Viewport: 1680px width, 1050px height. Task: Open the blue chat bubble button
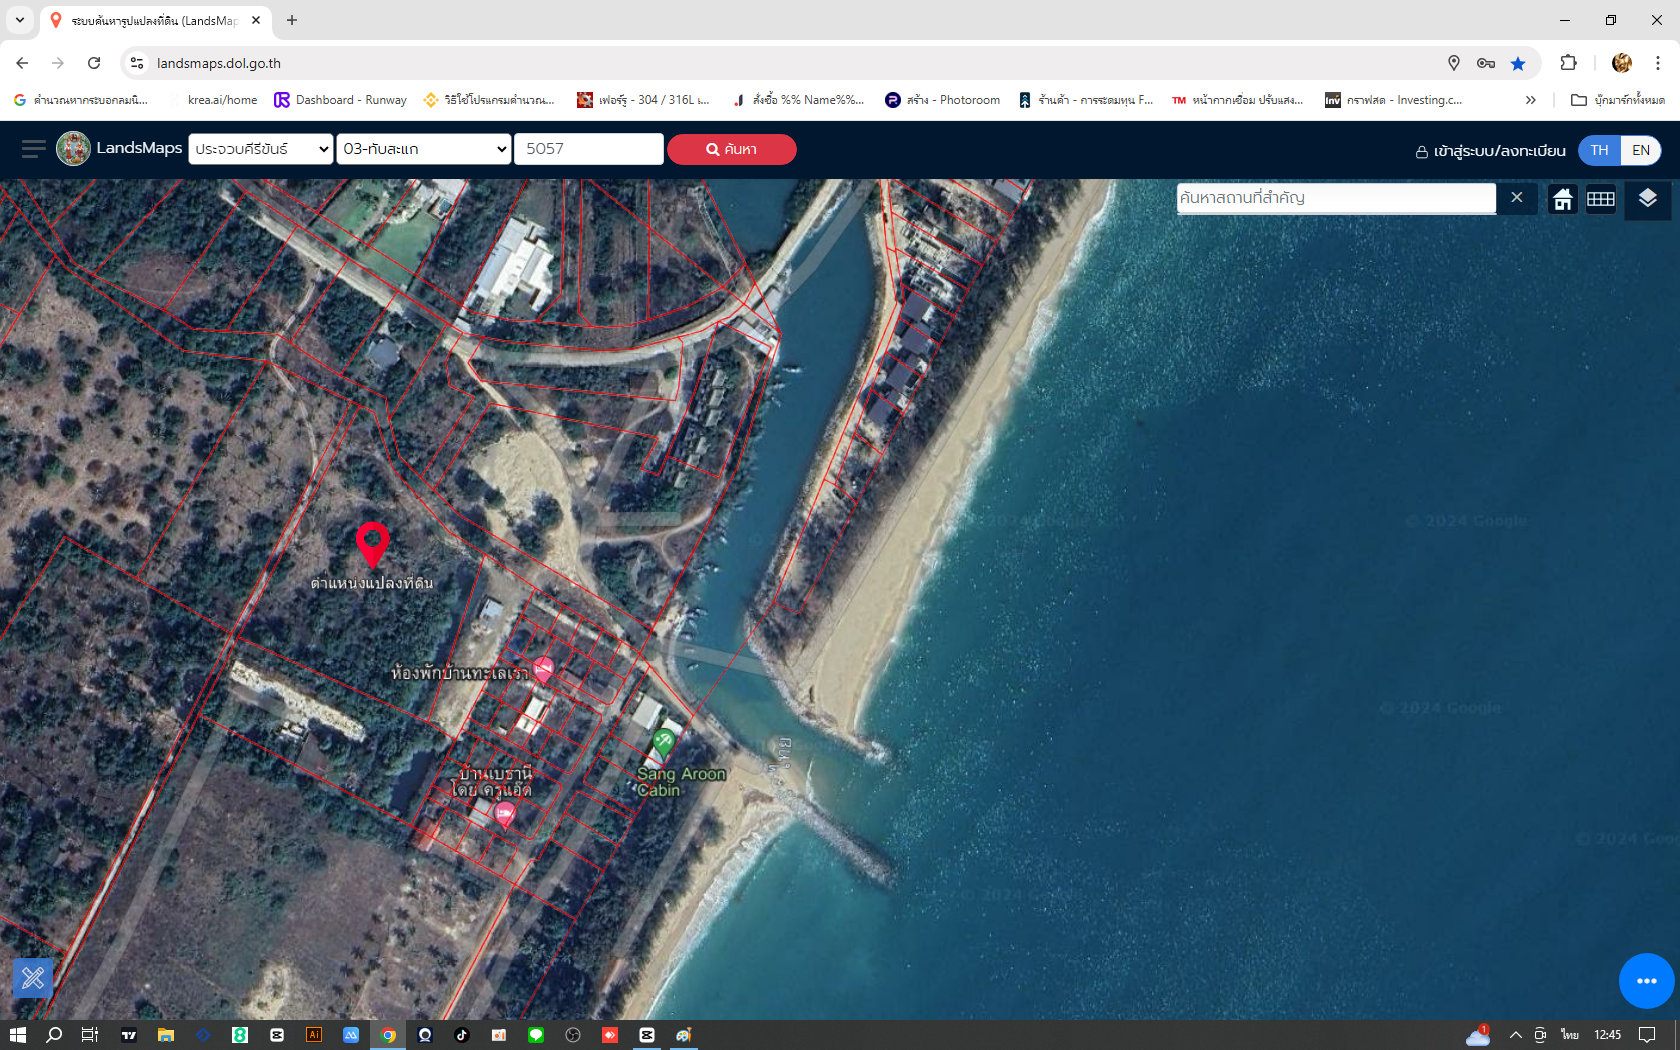pos(1646,981)
